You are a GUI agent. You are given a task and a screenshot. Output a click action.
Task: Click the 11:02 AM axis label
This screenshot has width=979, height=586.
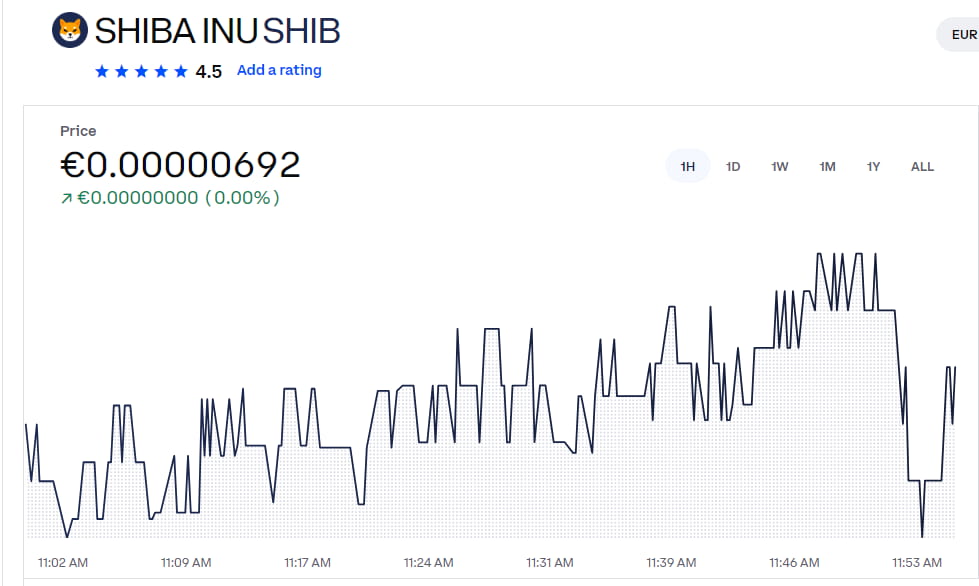click(x=63, y=562)
